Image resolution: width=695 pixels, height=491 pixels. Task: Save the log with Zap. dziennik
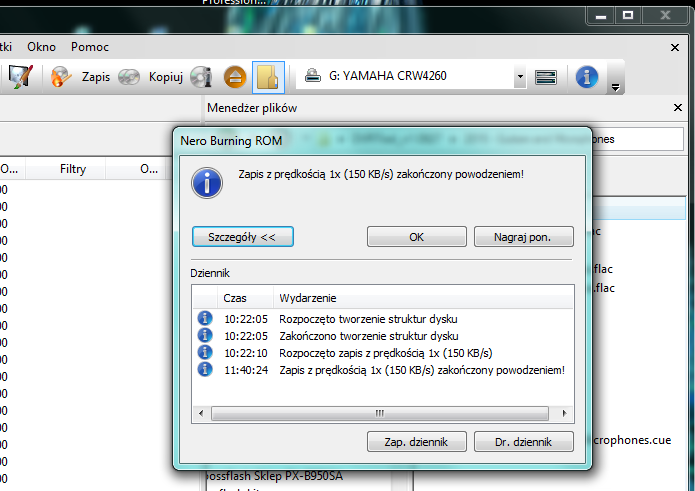coord(417,441)
